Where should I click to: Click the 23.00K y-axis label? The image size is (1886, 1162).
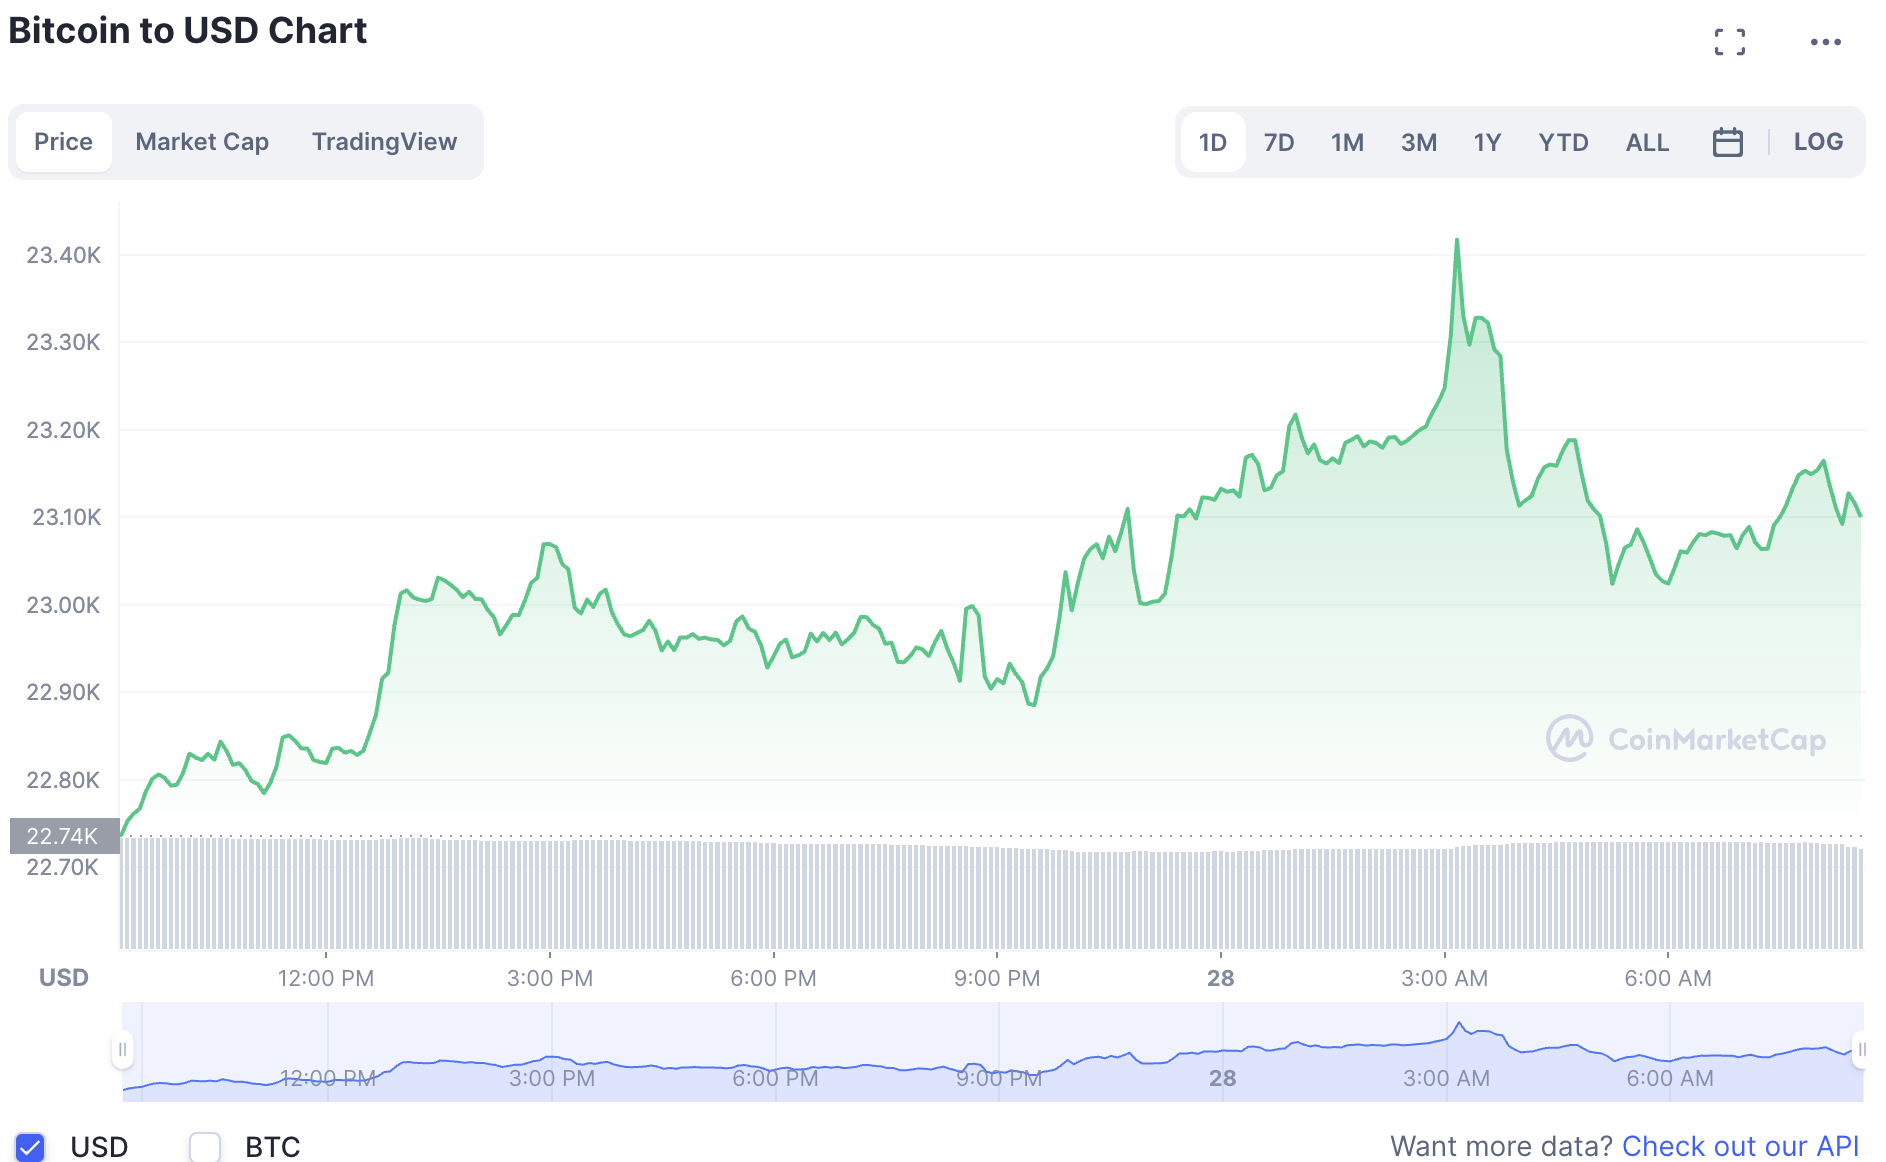63,605
